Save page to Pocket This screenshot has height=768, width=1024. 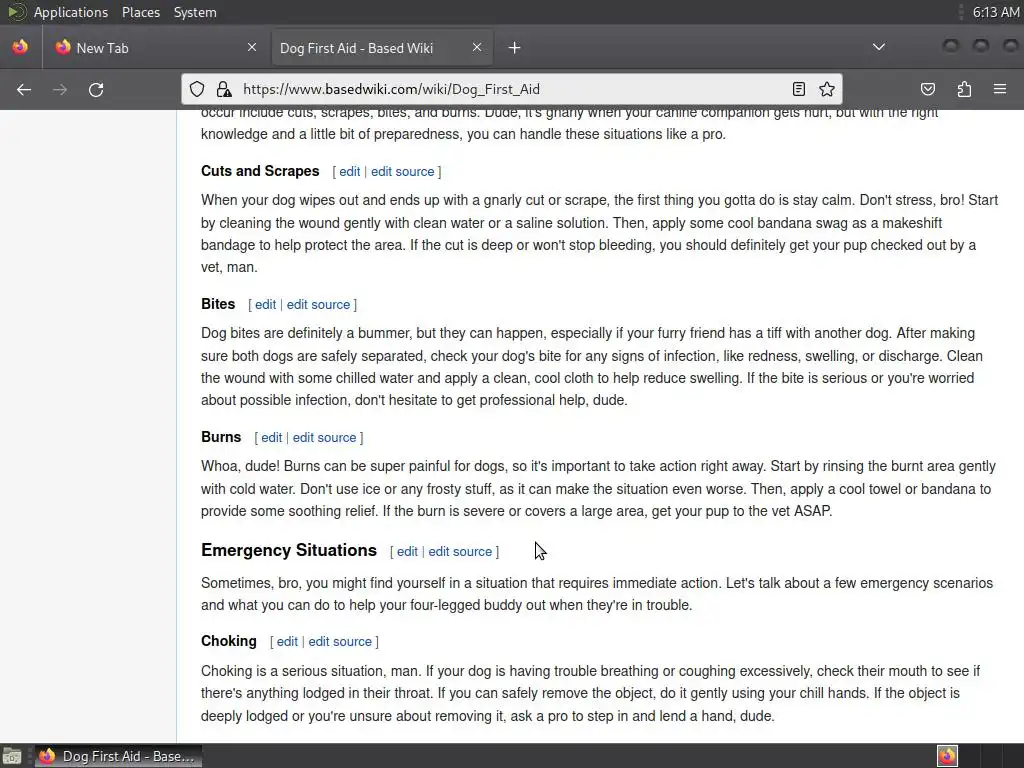(x=928, y=89)
